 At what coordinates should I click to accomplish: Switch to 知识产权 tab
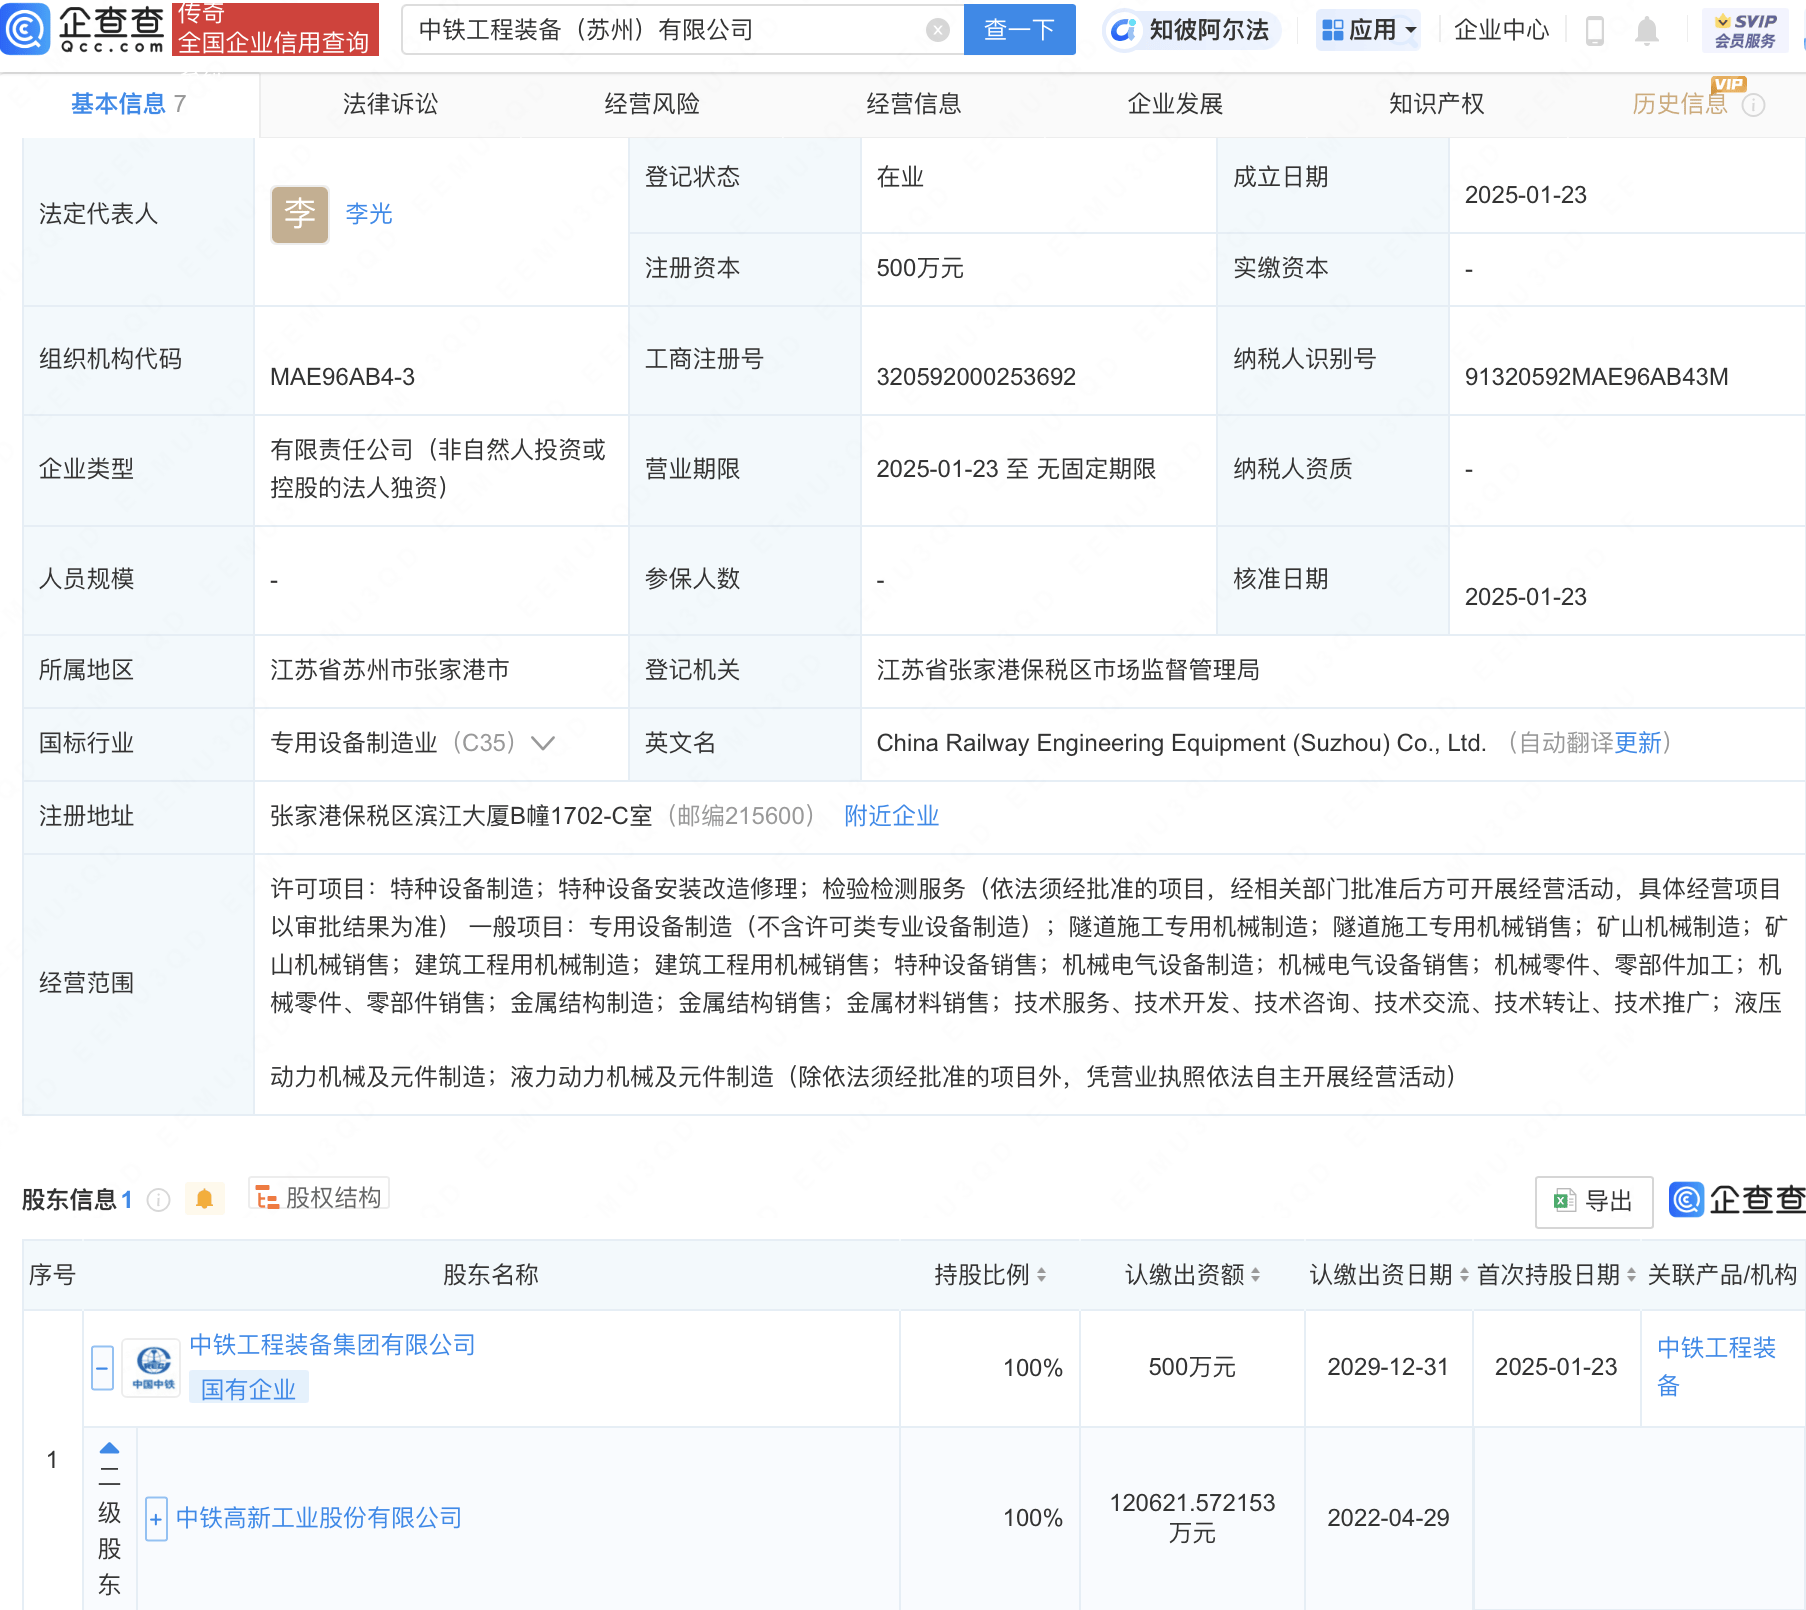tap(1436, 104)
